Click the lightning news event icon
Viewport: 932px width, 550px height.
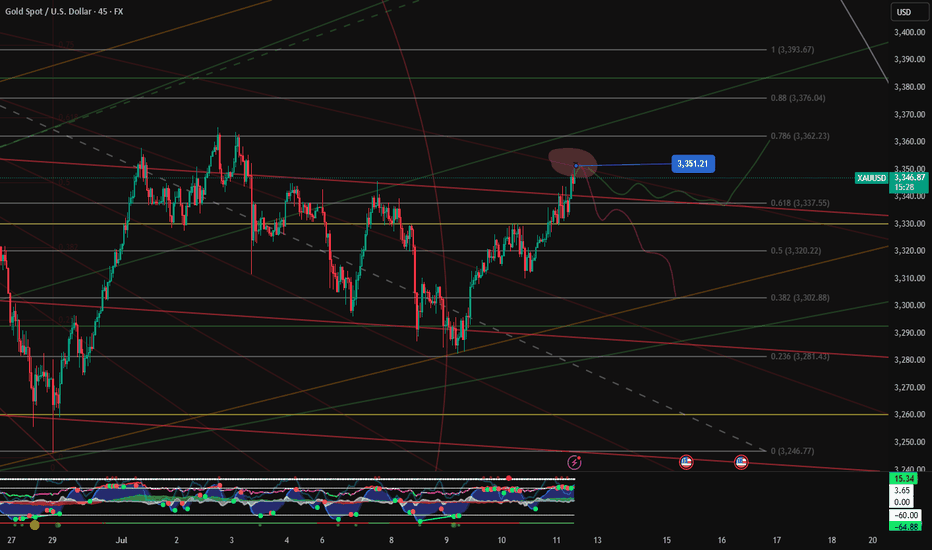[x=574, y=462]
